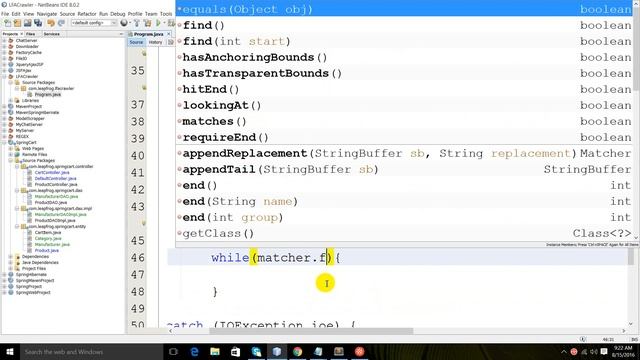Screen dimensions: 640x360
Task: Expand the MavenProject node
Action: coord(4,106)
